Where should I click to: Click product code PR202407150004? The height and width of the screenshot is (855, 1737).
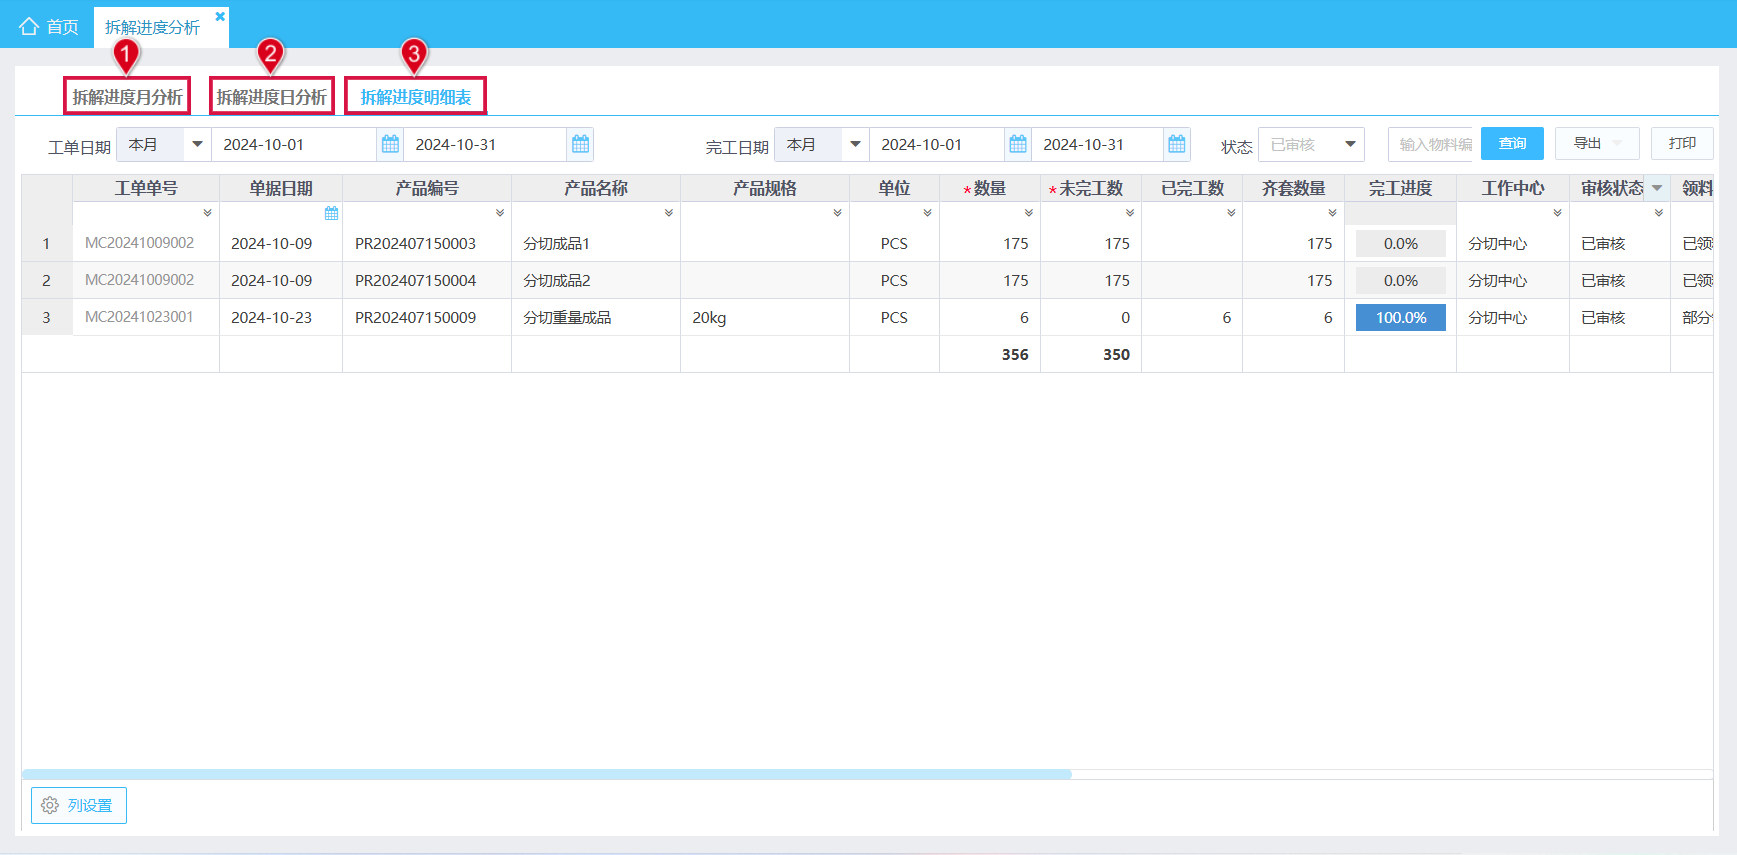(x=415, y=280)
